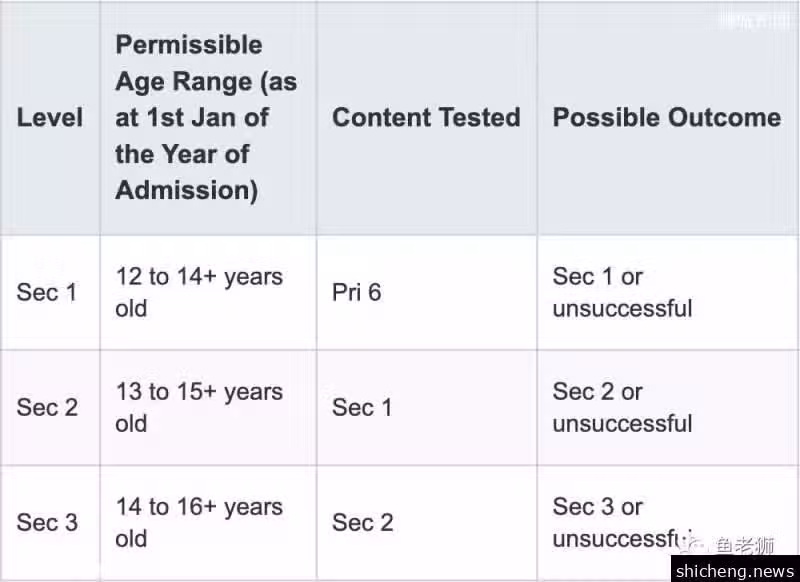Select Sec 2 in Content Tested column
The width and height of the screenshot is (800, 582).
coord(427,523)
